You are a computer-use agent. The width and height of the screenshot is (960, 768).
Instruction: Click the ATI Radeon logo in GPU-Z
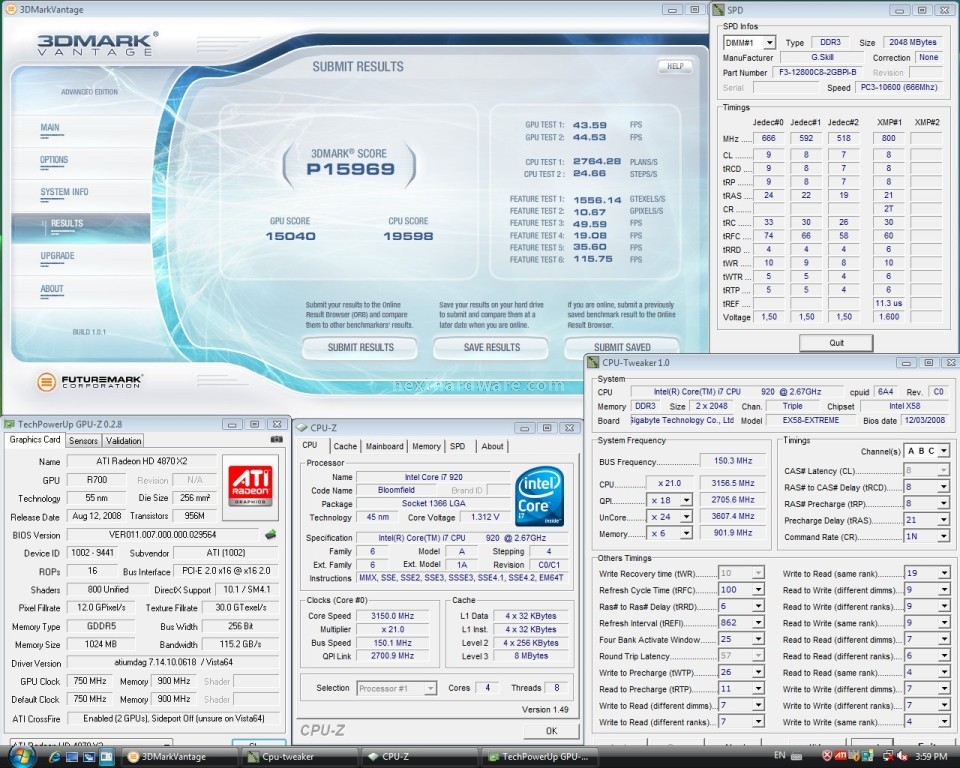pyautogui.click(x=250, y=486)
